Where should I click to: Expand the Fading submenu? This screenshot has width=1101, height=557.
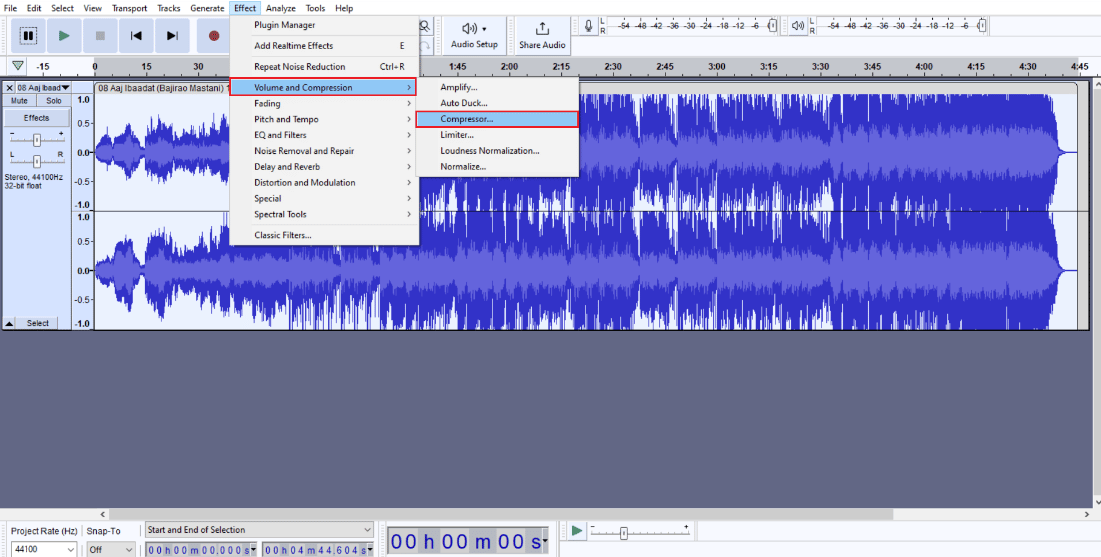tap(324, 103)
